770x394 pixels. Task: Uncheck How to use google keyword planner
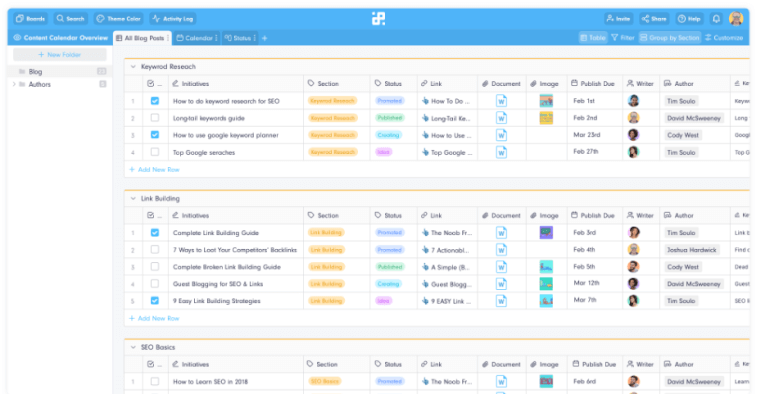click(155, 135)
